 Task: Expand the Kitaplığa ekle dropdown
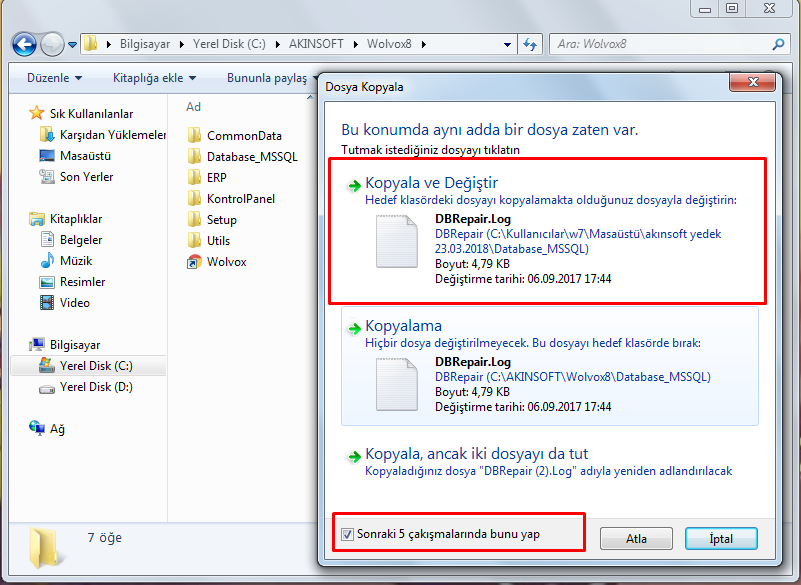pos(154,78)
